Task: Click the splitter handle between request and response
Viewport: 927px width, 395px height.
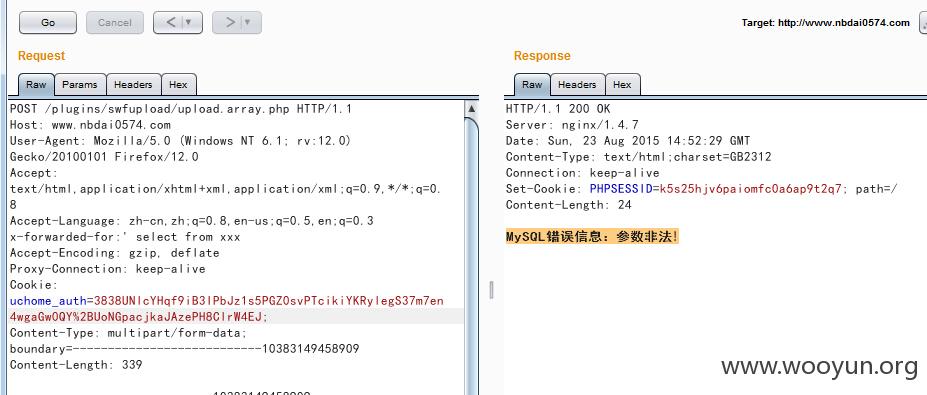Action: click(x=491, y=290)
